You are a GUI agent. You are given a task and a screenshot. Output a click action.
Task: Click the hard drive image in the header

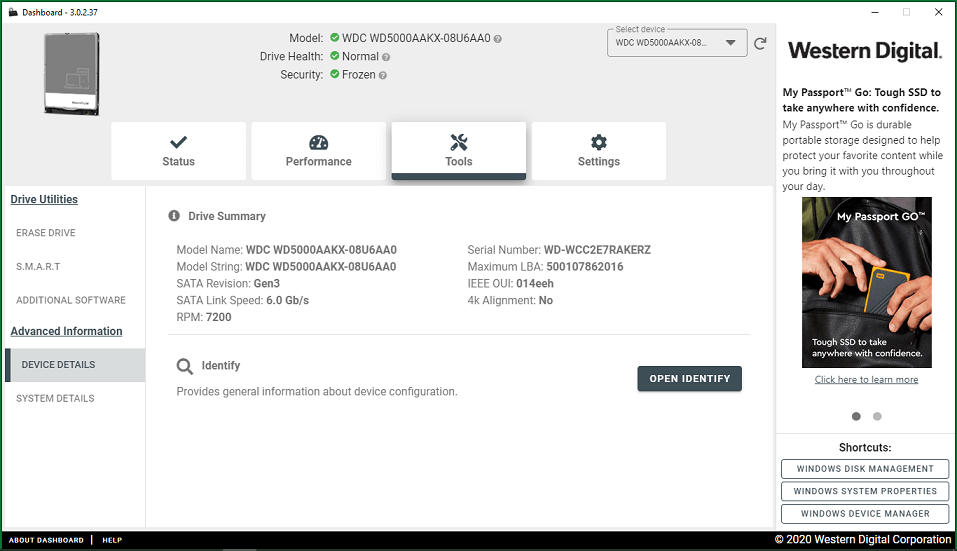(71, 74)
